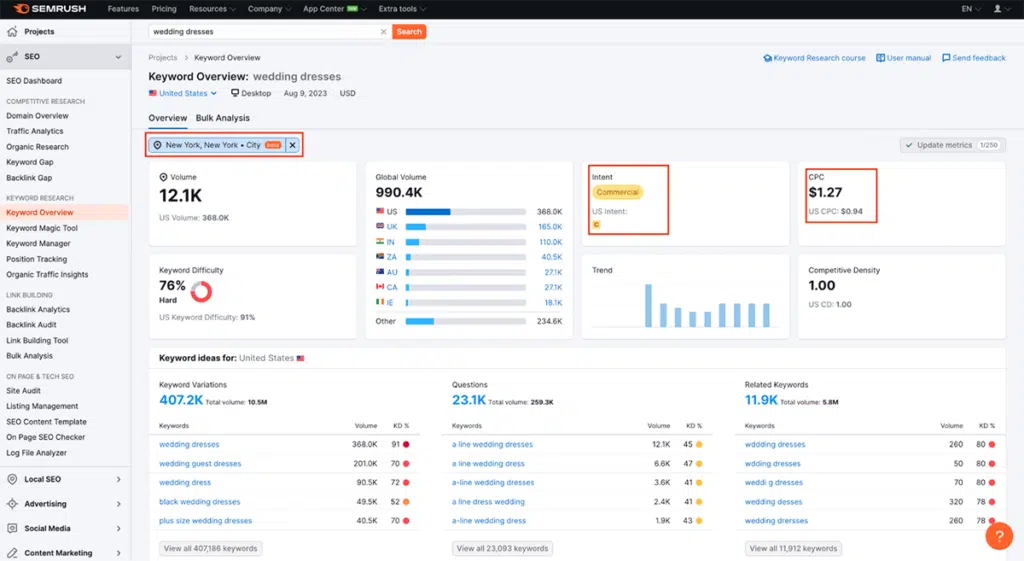This screenshot has width=1024, height=561.
Task: Click the 11.9K related keywords count
Action: [x=761, y=400]
